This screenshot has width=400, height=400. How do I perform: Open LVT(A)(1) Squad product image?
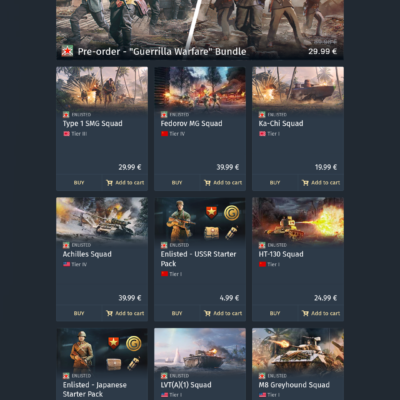(200, 350)
